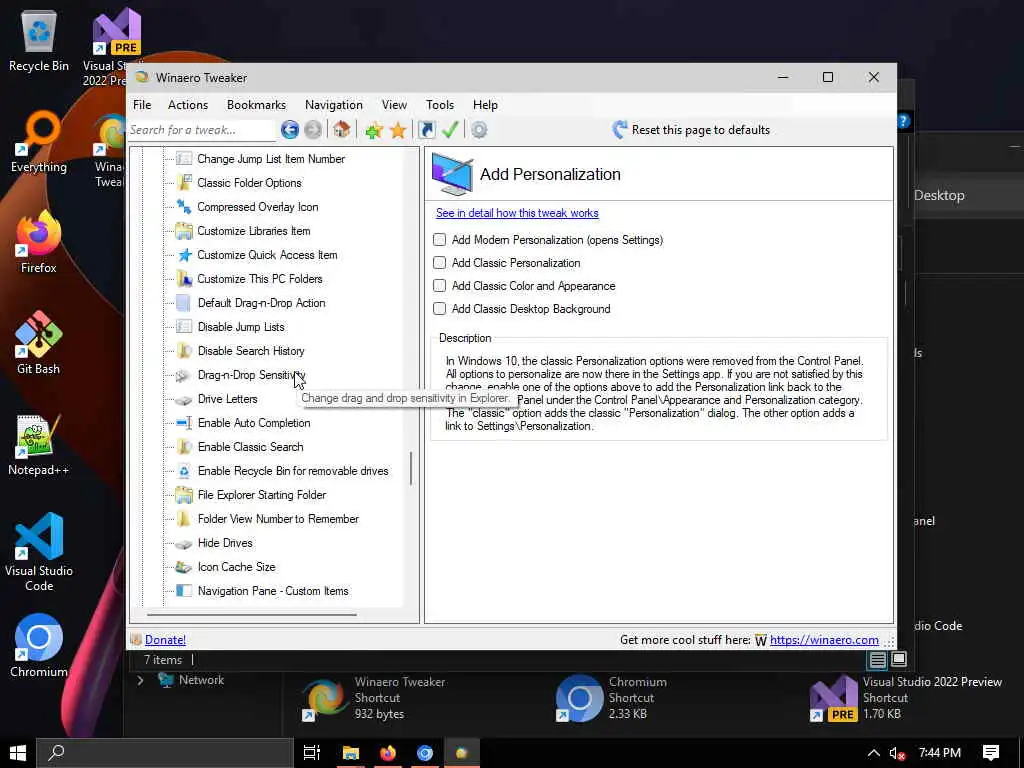This screenshot has height=768, width=1024.
Task: Open the View menu
Action: tap(394, 104)
